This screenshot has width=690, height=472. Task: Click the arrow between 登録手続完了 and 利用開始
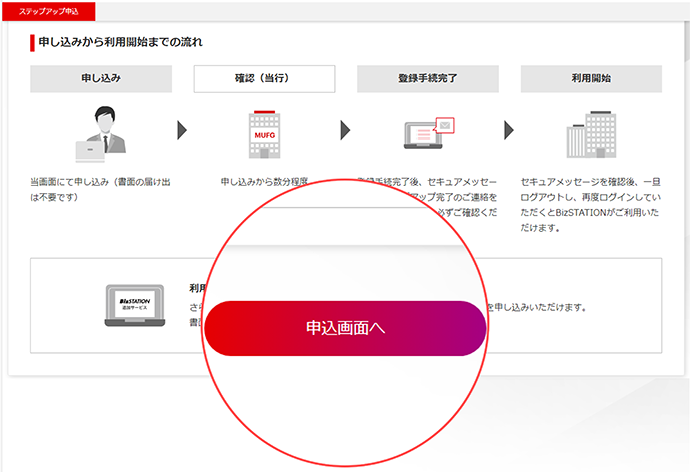point(508,130)
